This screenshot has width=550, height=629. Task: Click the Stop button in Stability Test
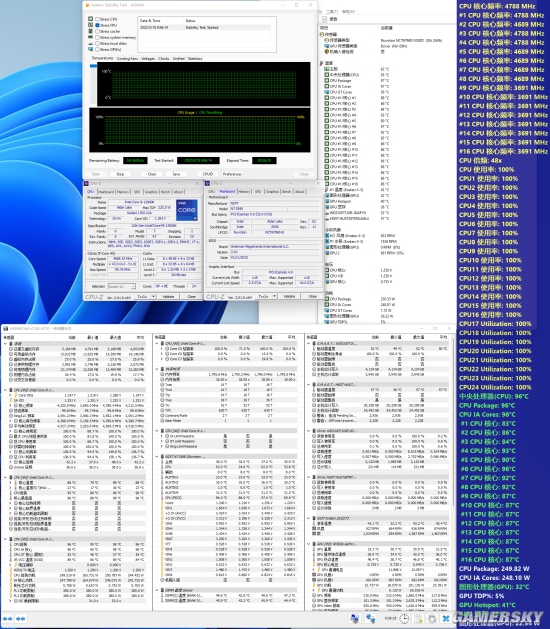click(120, 174)
